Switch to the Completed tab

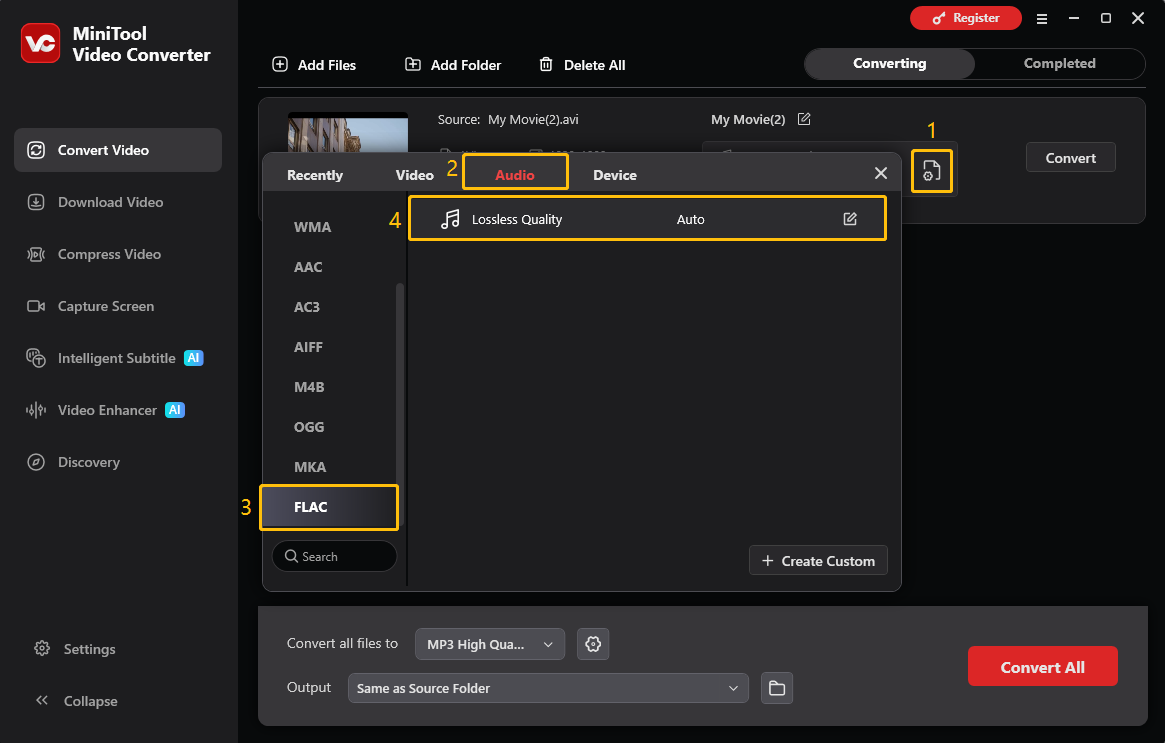coord(1059,64)
